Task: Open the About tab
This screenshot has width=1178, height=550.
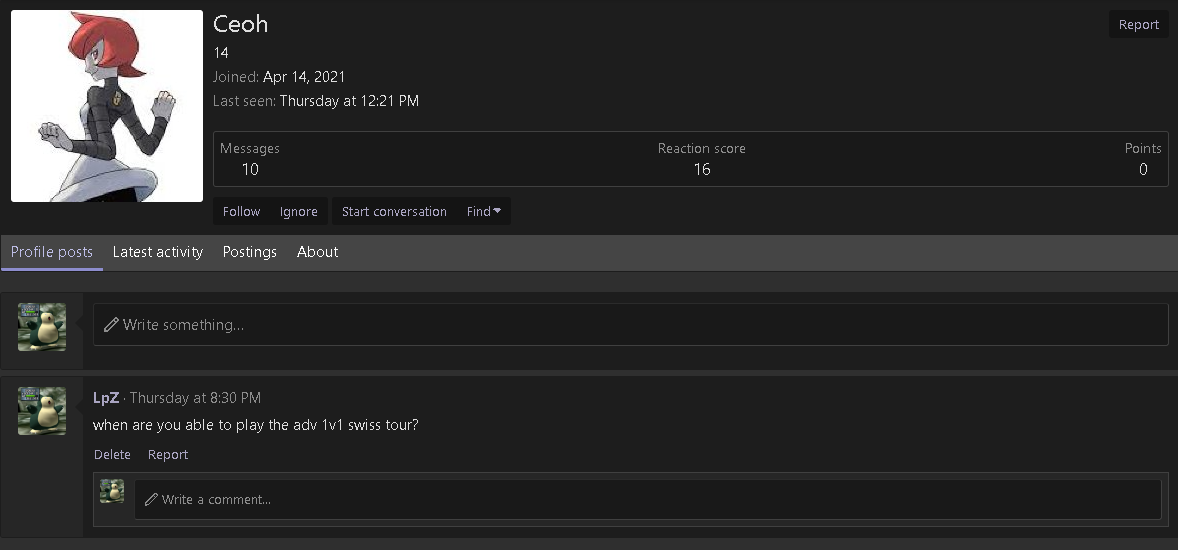Action: pos(317,252)
